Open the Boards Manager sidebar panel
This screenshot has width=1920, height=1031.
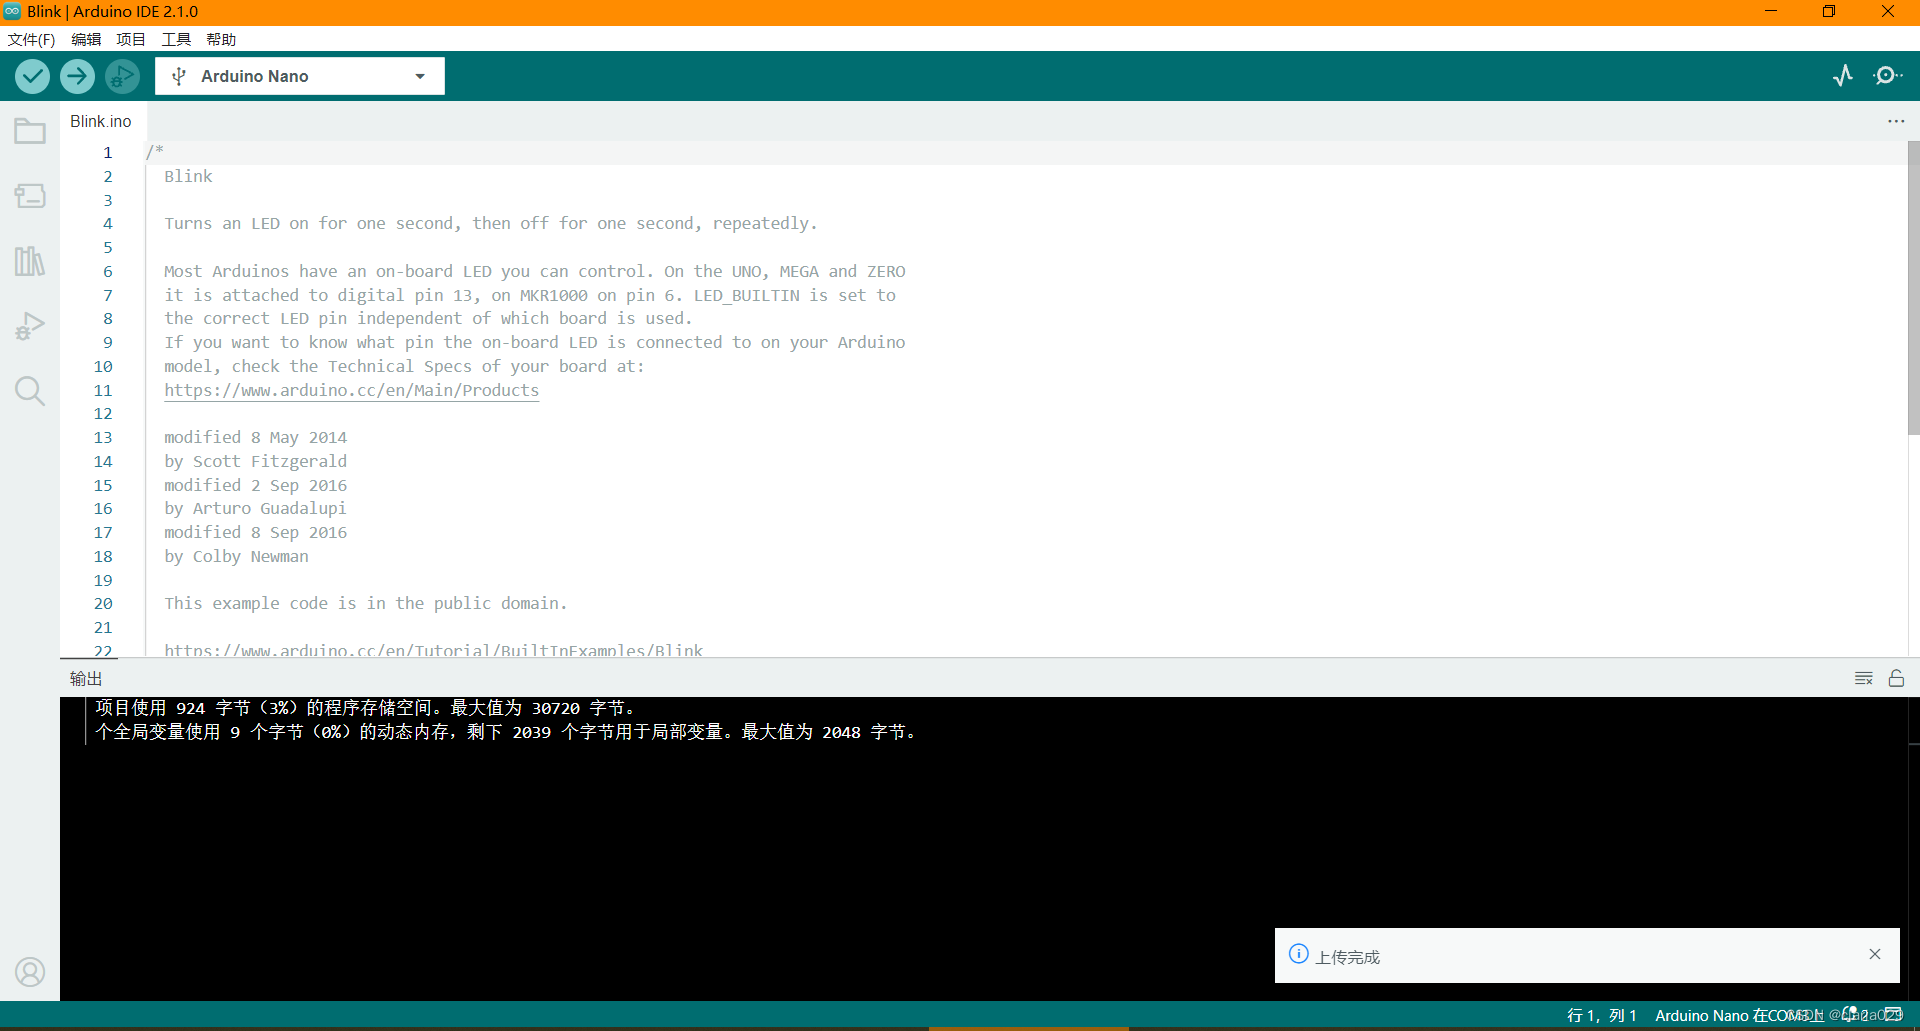[x=30, y=196]
